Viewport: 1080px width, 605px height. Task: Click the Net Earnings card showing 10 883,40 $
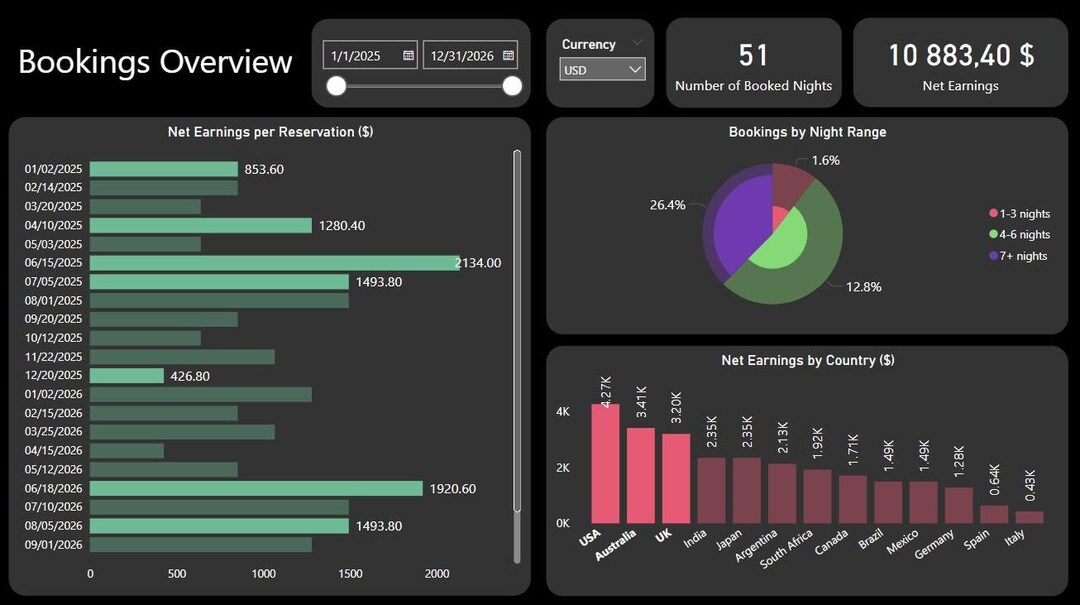[x=959, y=62]
